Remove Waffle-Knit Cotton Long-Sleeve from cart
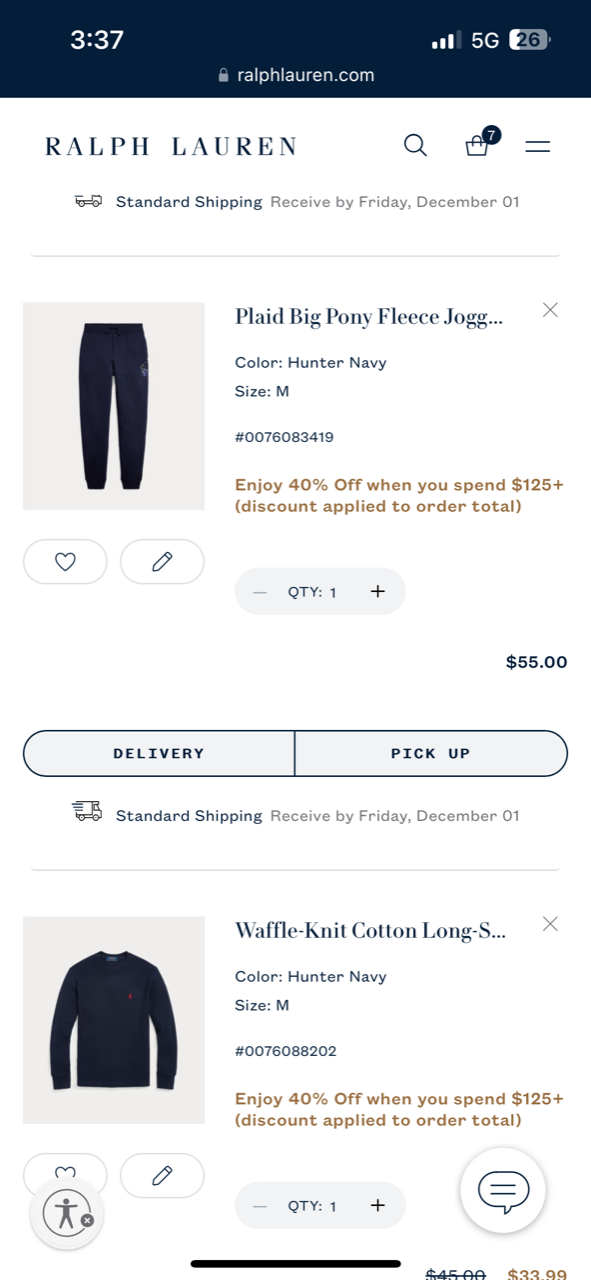This screenshot has width=591, height=1280. pyautogui.click(x=550, y=924)
